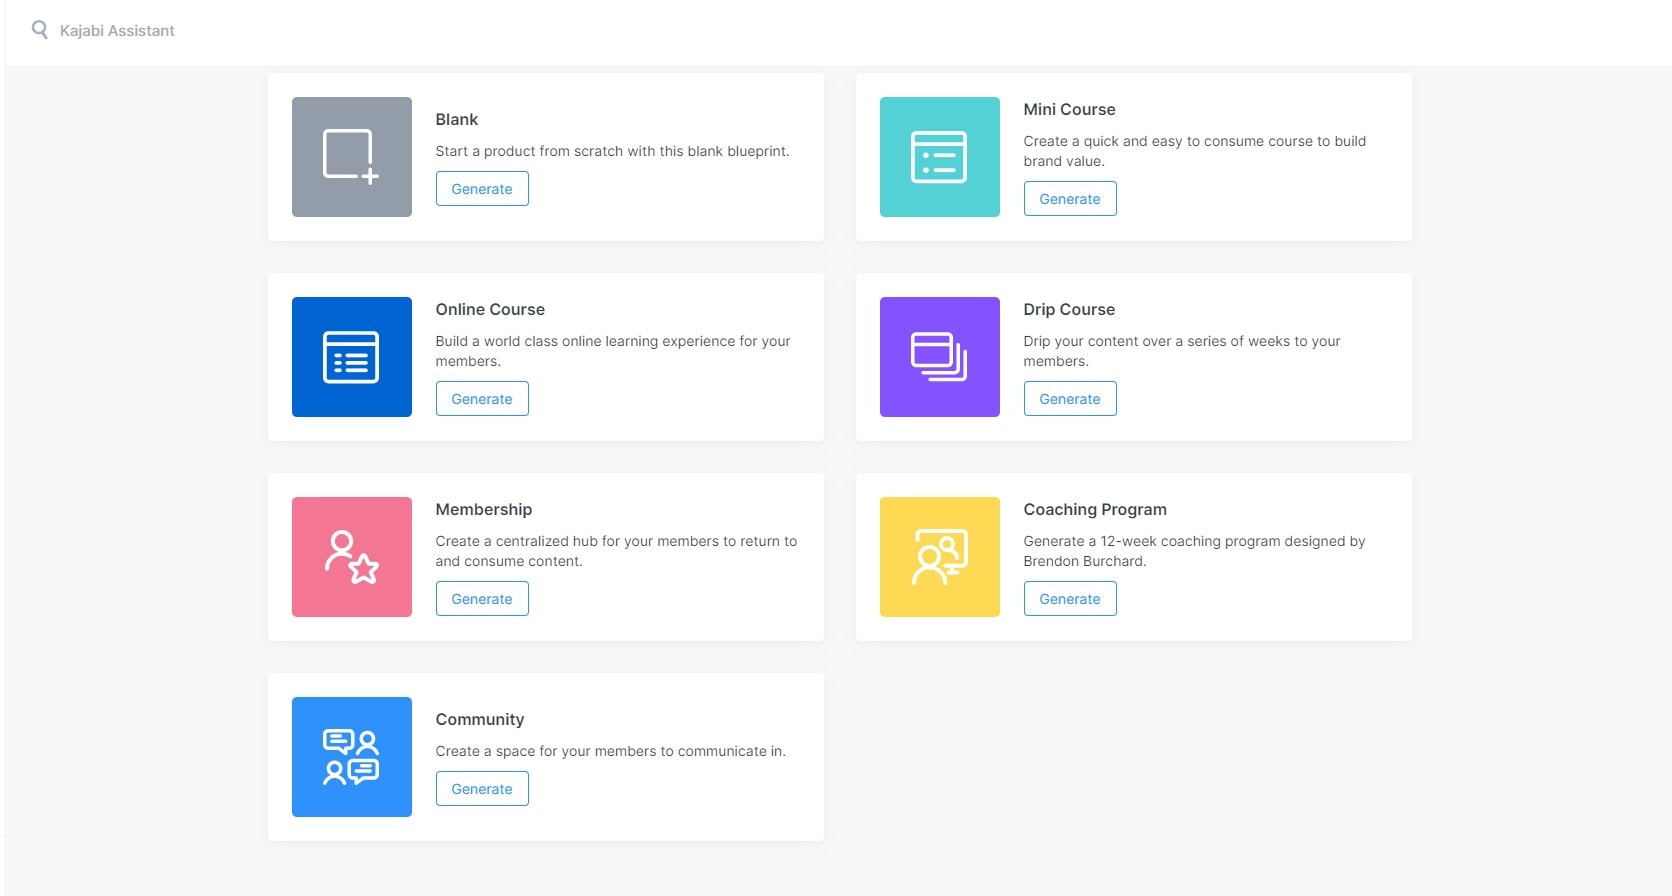This screenshot has height=896, width=1672.
Task: Select the teal Mini Course icon
Action: point(939,157)
